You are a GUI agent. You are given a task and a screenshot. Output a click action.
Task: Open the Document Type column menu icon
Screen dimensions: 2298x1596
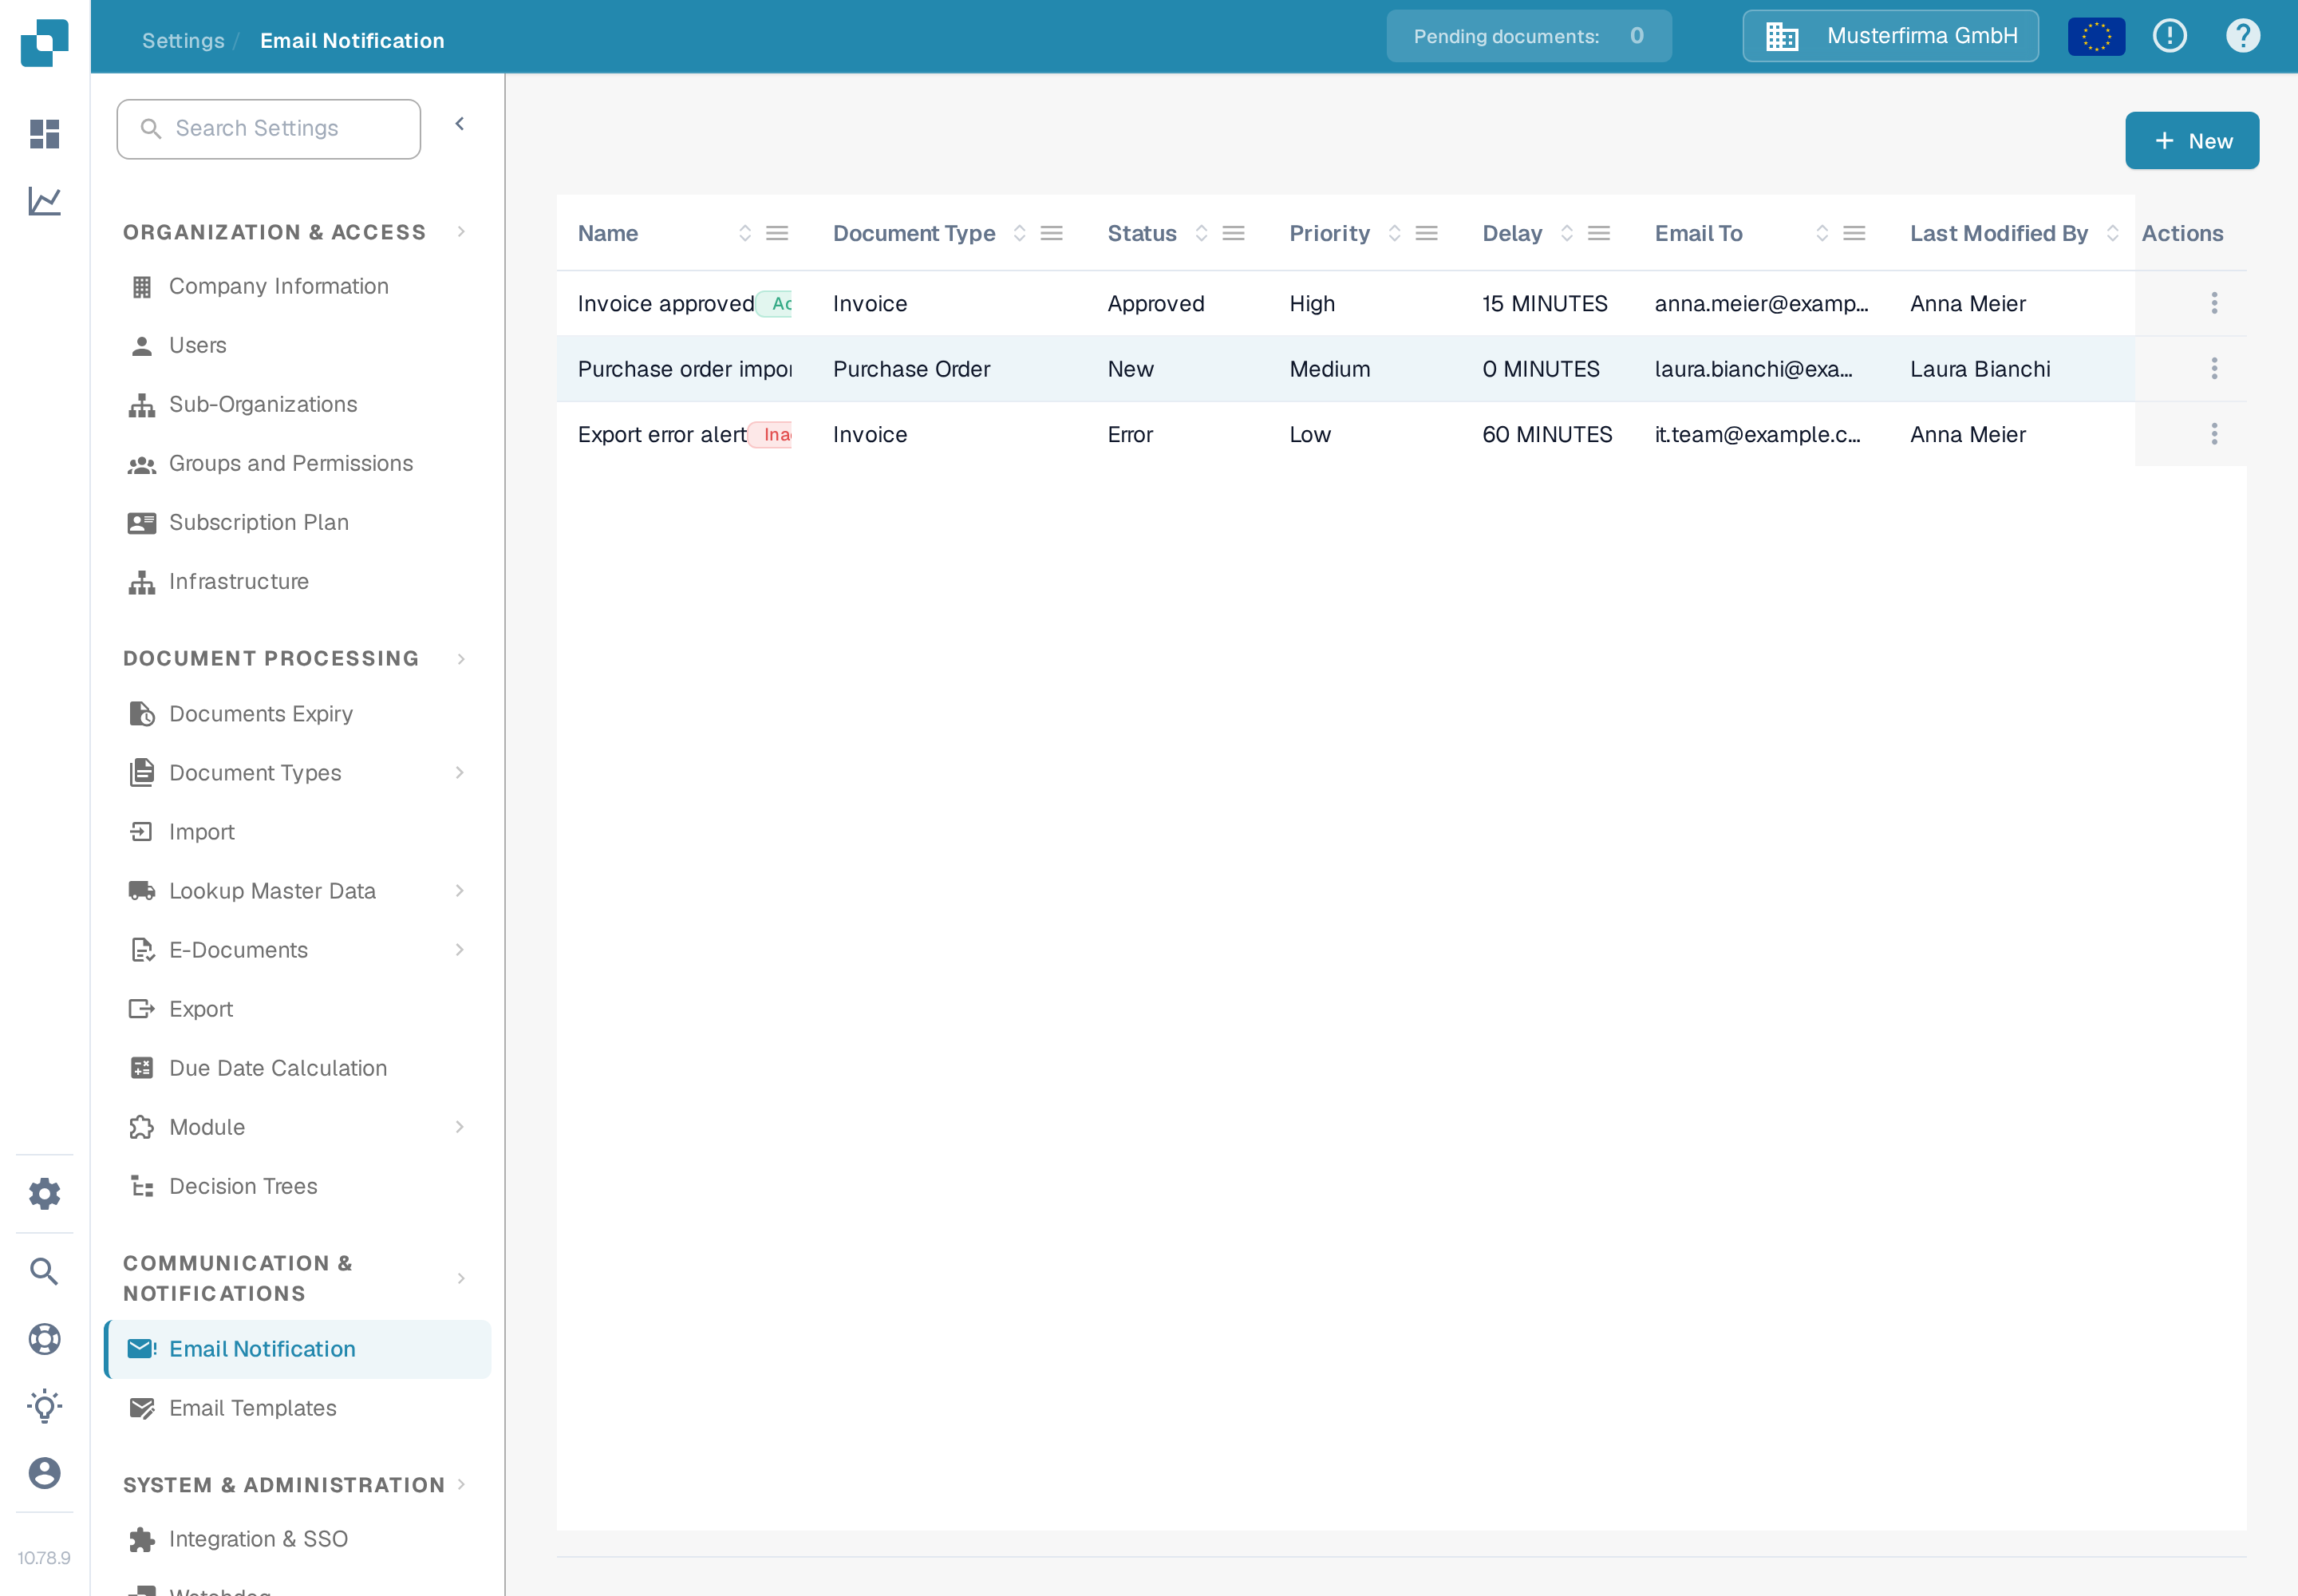tap(1051, 233)
